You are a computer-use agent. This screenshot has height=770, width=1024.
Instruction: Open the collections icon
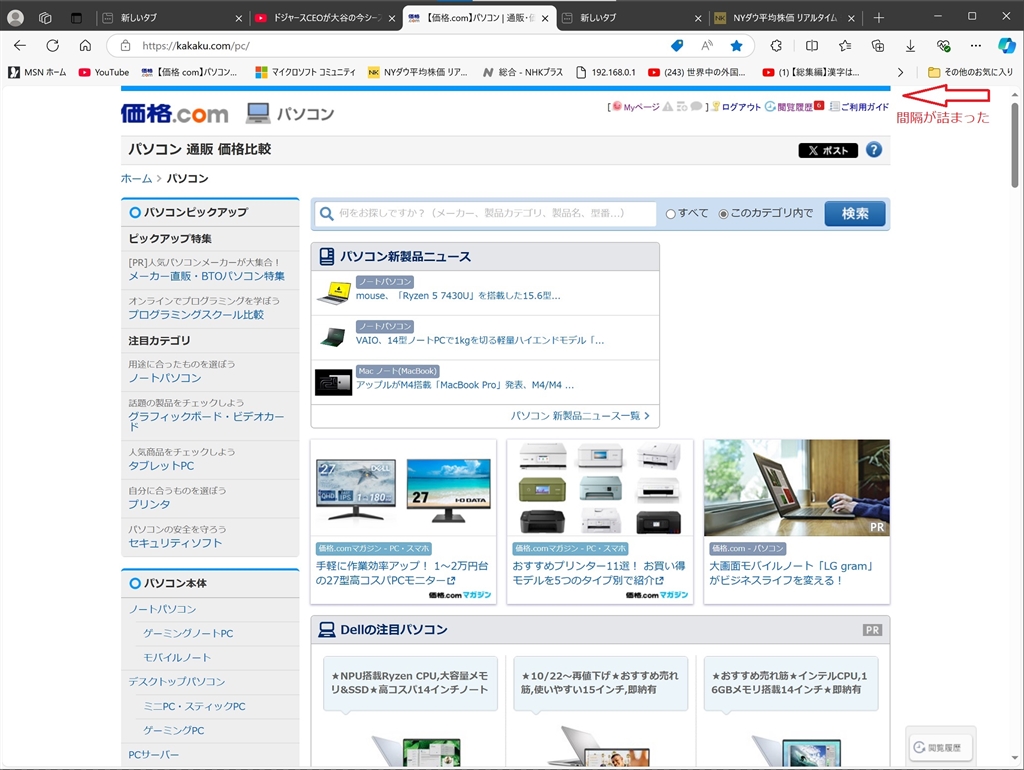[878, 45]
